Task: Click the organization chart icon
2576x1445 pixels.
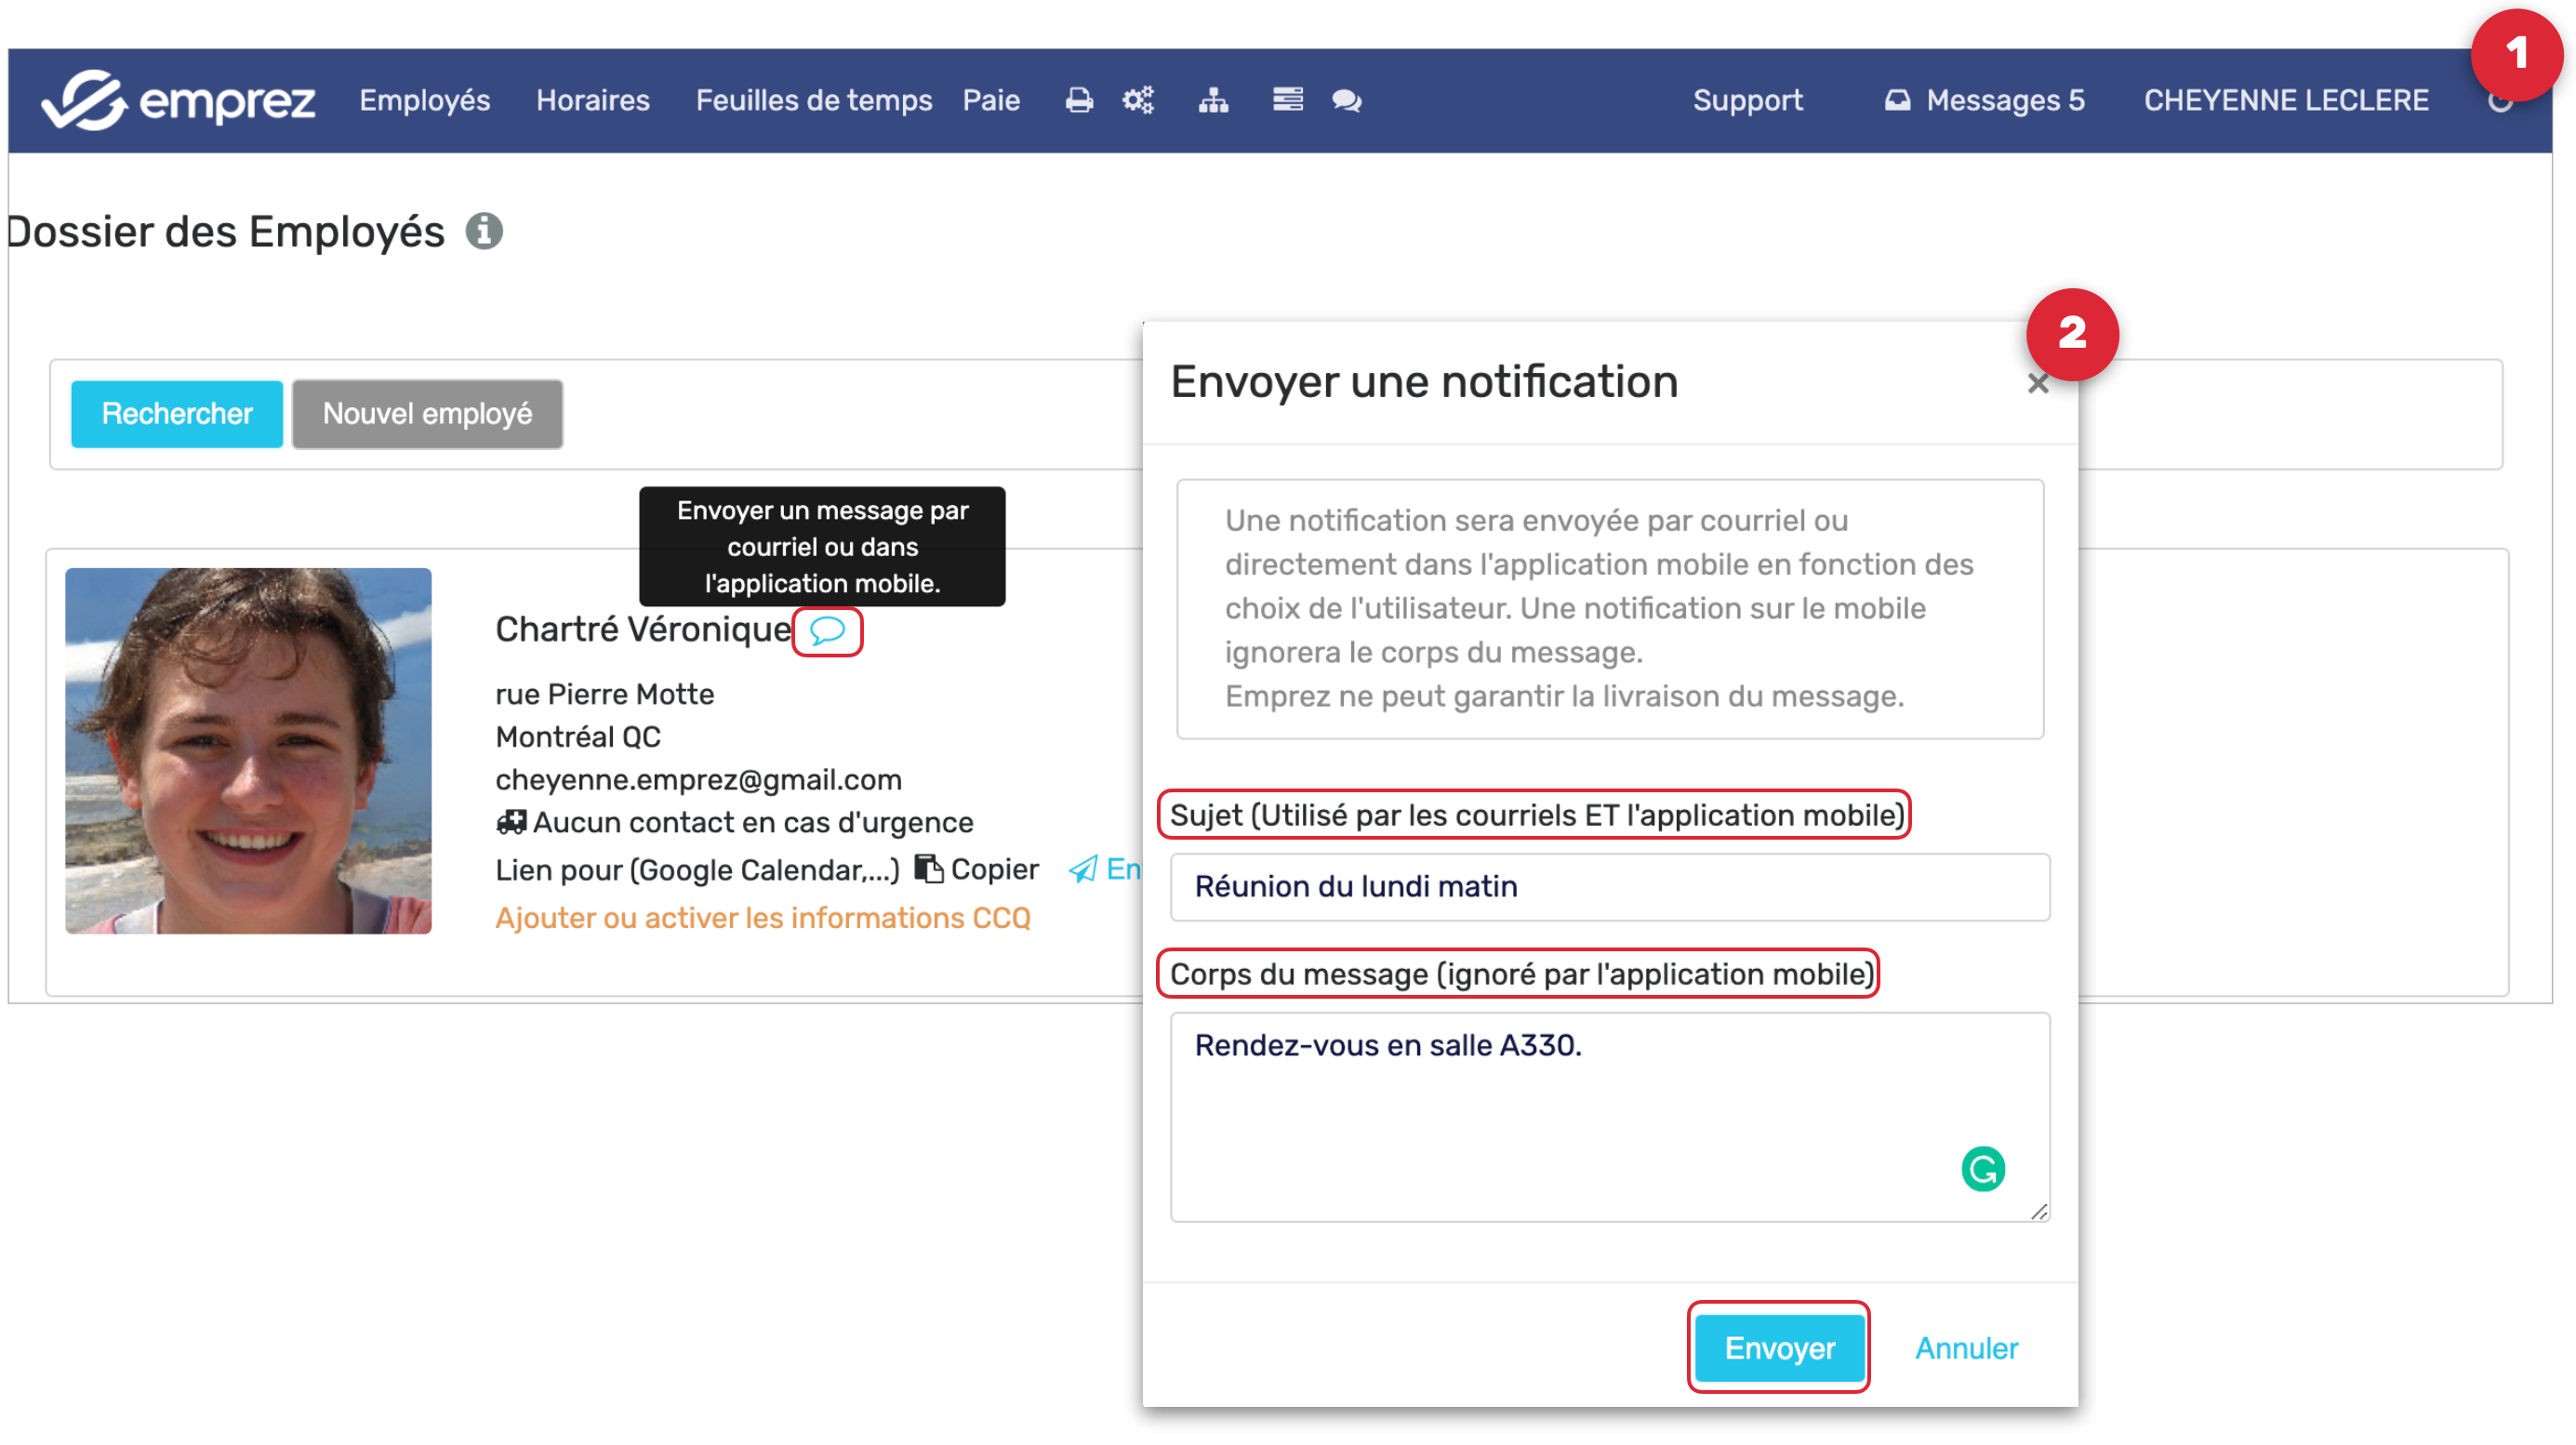Action: [x=1213, y=100]
